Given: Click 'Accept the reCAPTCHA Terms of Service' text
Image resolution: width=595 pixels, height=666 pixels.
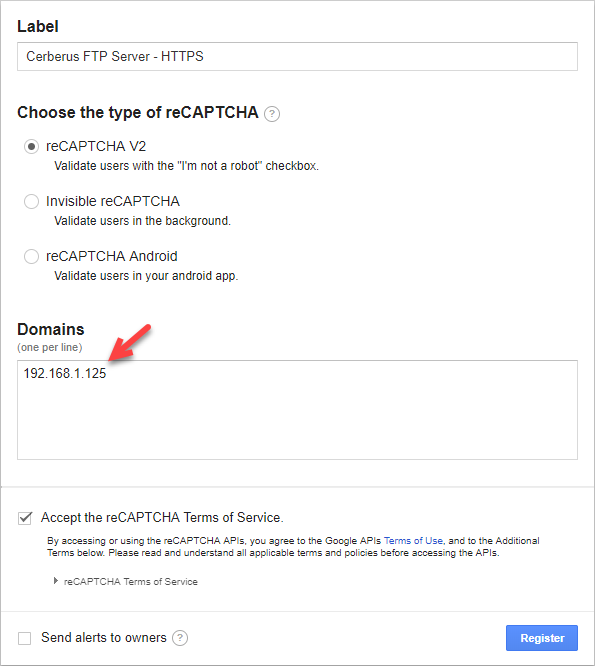Looking at the screenshot, I should pyautogui.click(x=162, y=517).
